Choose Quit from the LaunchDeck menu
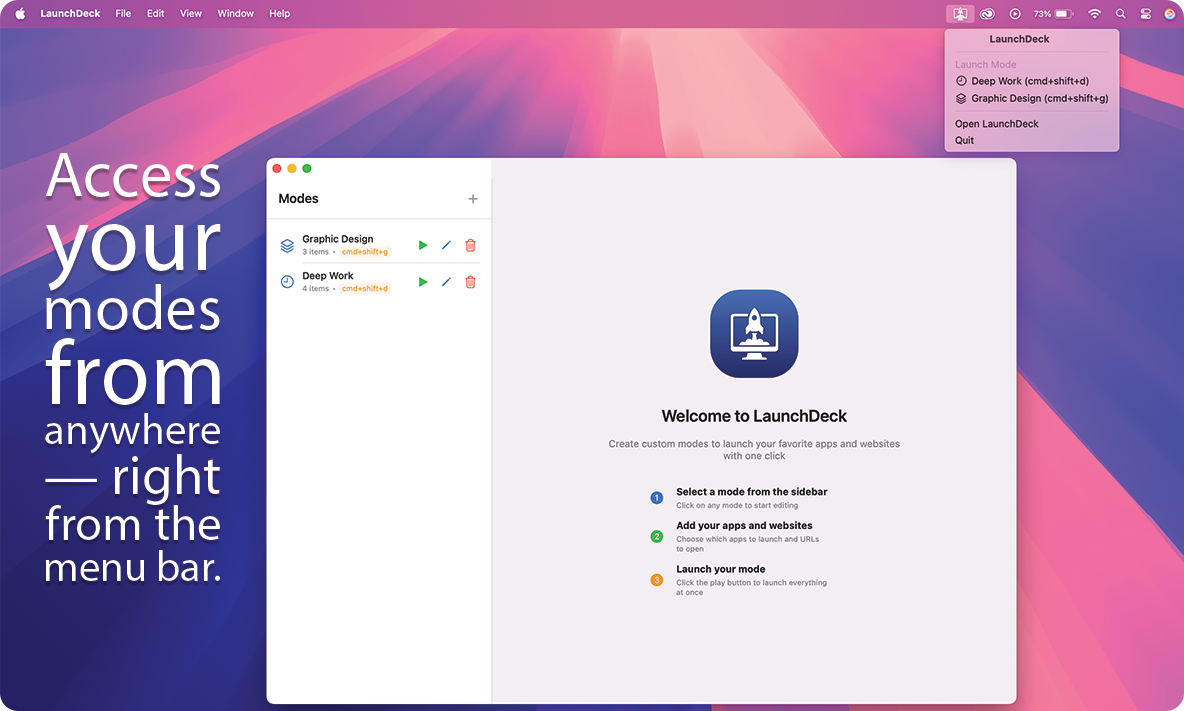 [963, 140]
